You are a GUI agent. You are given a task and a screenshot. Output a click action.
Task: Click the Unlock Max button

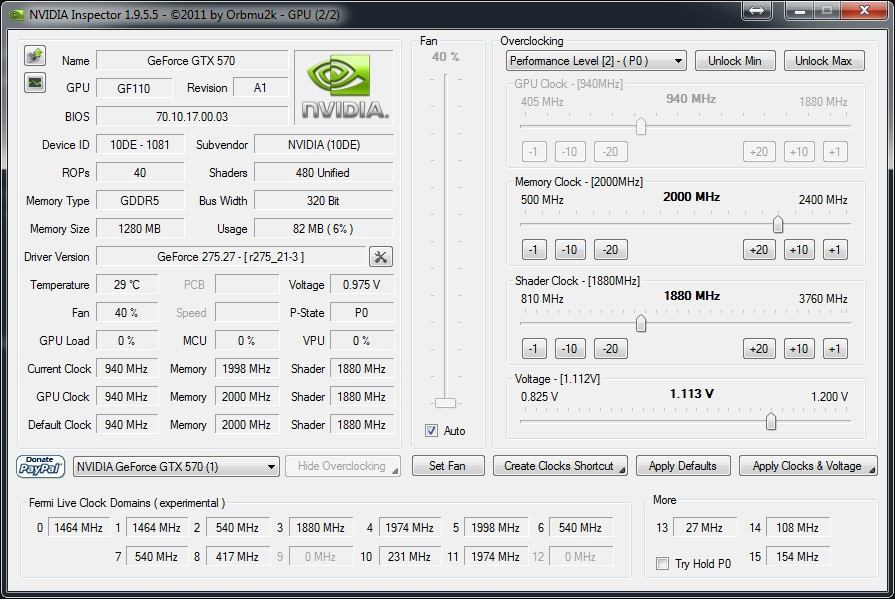[x=824, y=61]
